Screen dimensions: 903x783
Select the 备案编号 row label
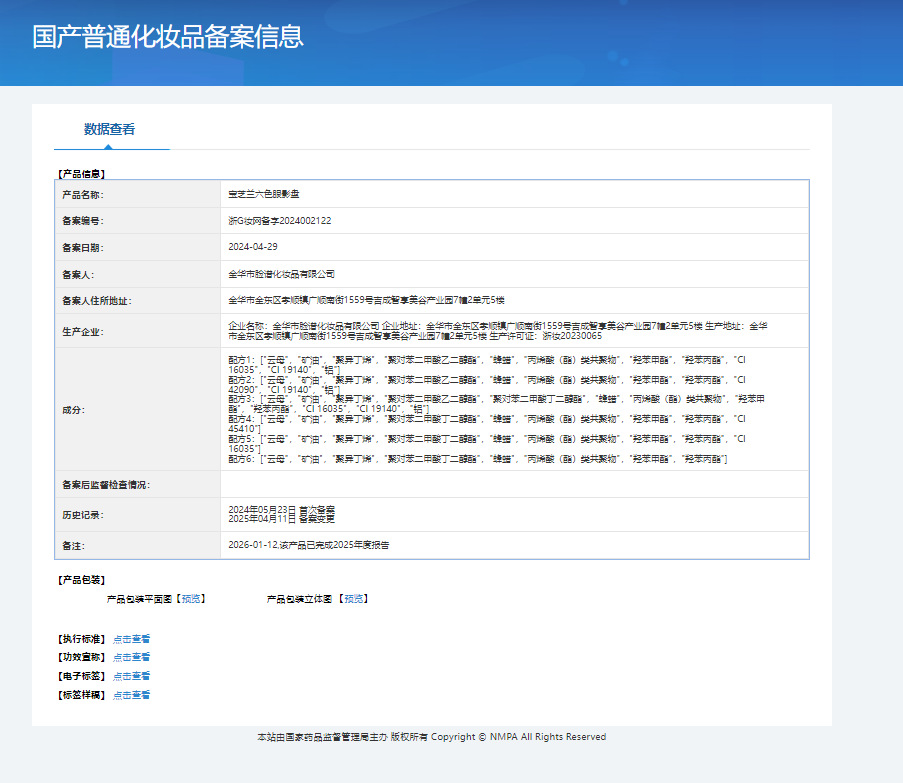(x=83, y=221)
